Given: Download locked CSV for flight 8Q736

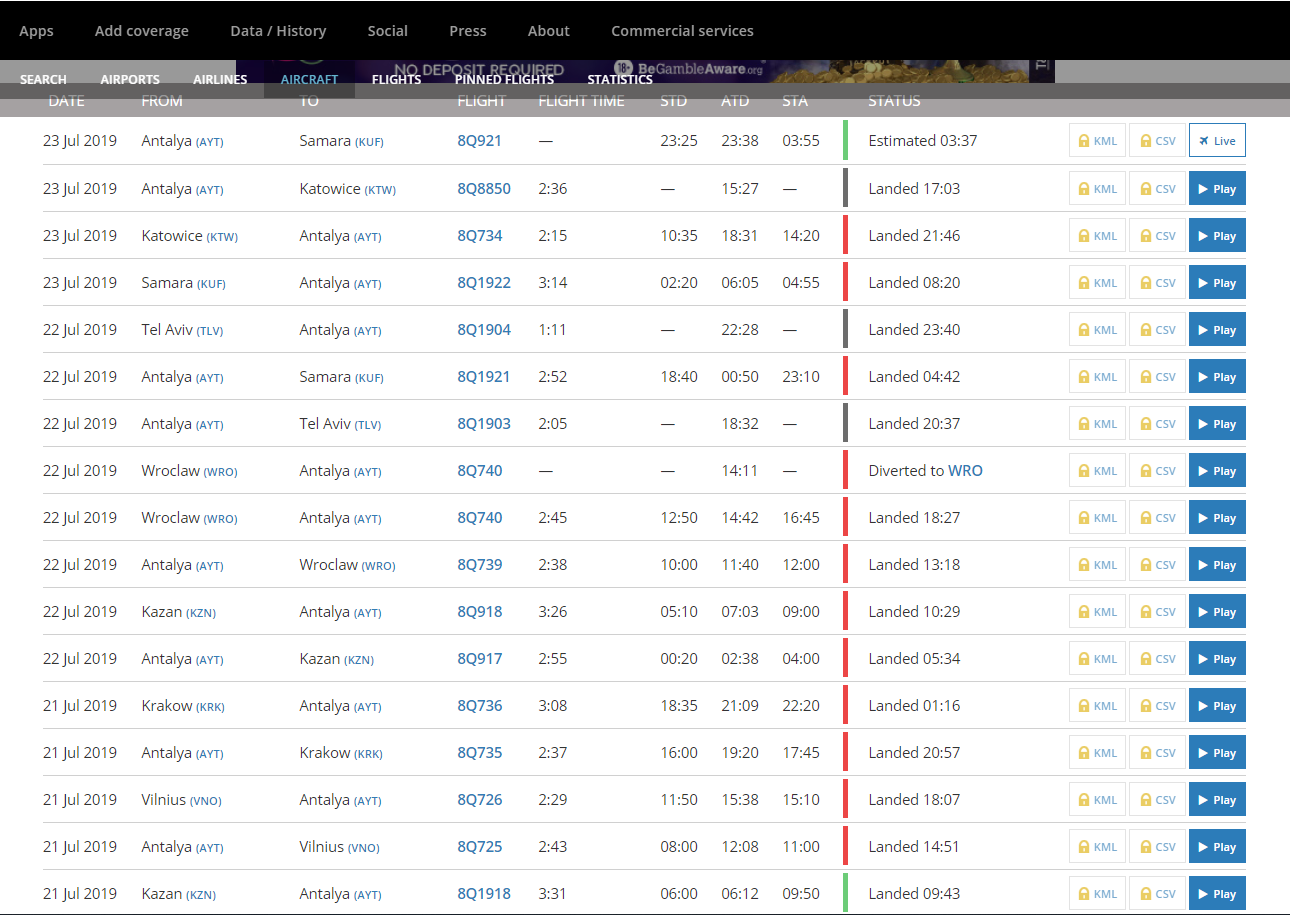Looking at the screenshot, I should point(1157,706).
